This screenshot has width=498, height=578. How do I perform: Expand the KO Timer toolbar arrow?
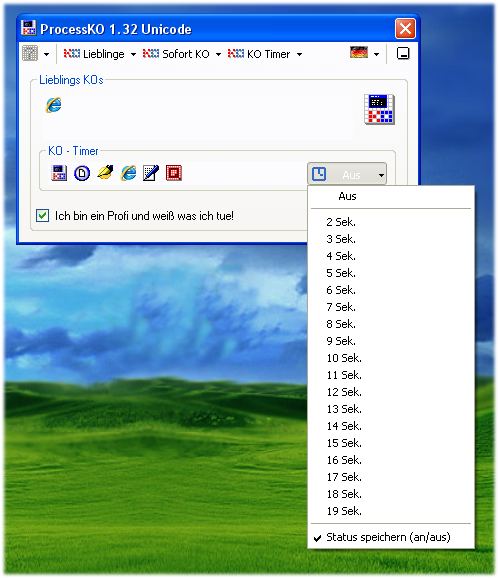(x=299, y=55)
